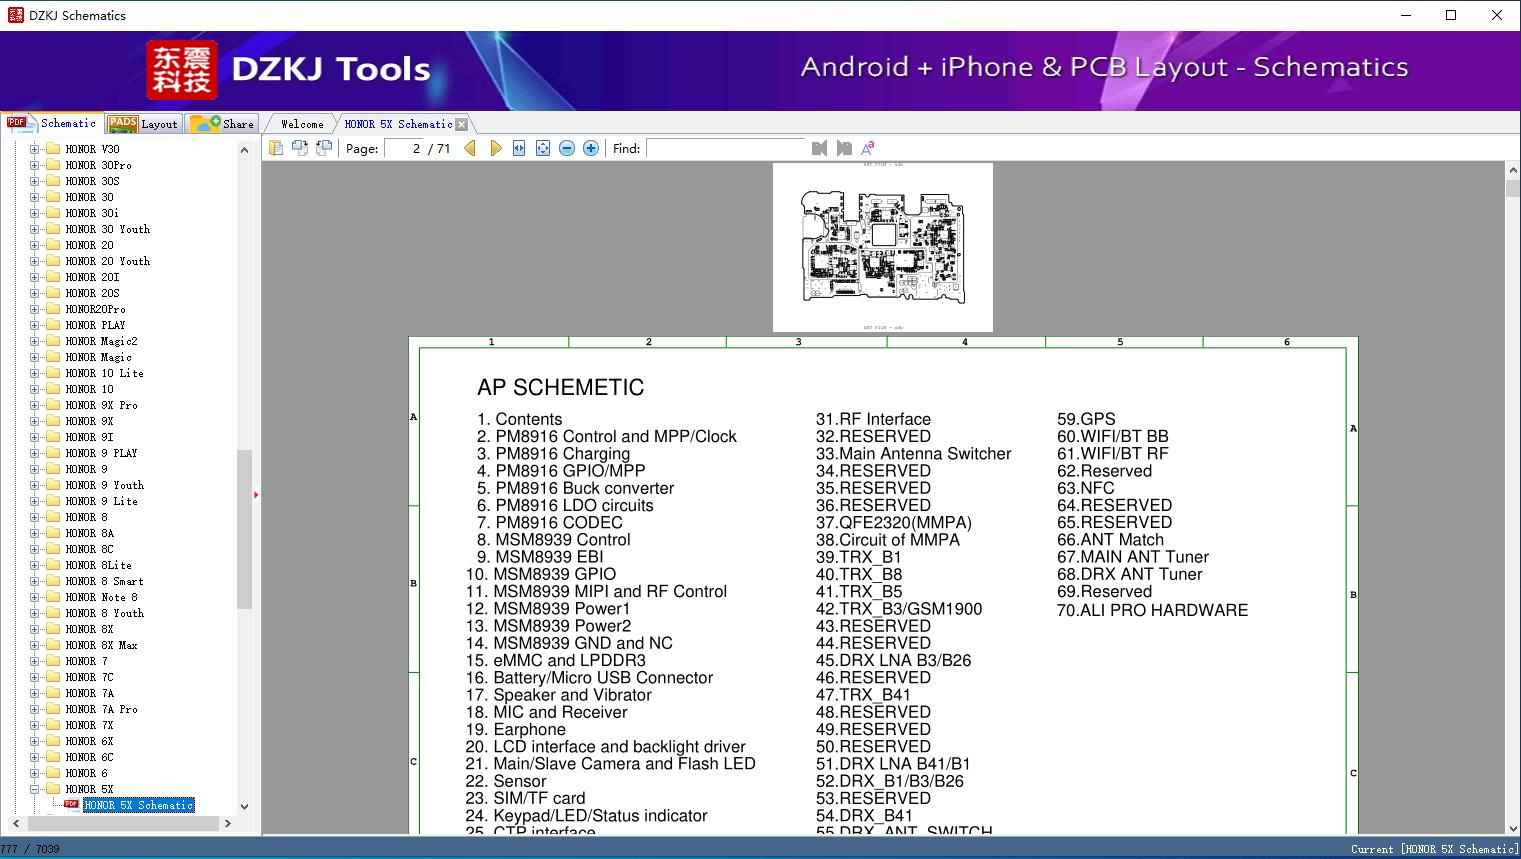Click the tree horizontal scroll right arrow
Viewport: 1521px width, 859px height.
coord(228,823)
